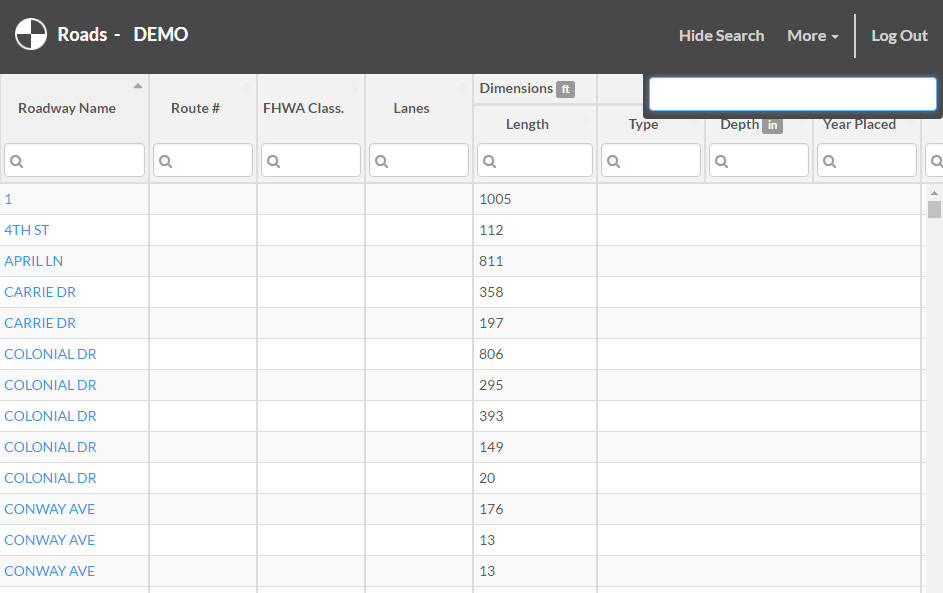Click magnifier icon in Year Placed filter
943x593 pixels.
(x=829, y=161)
